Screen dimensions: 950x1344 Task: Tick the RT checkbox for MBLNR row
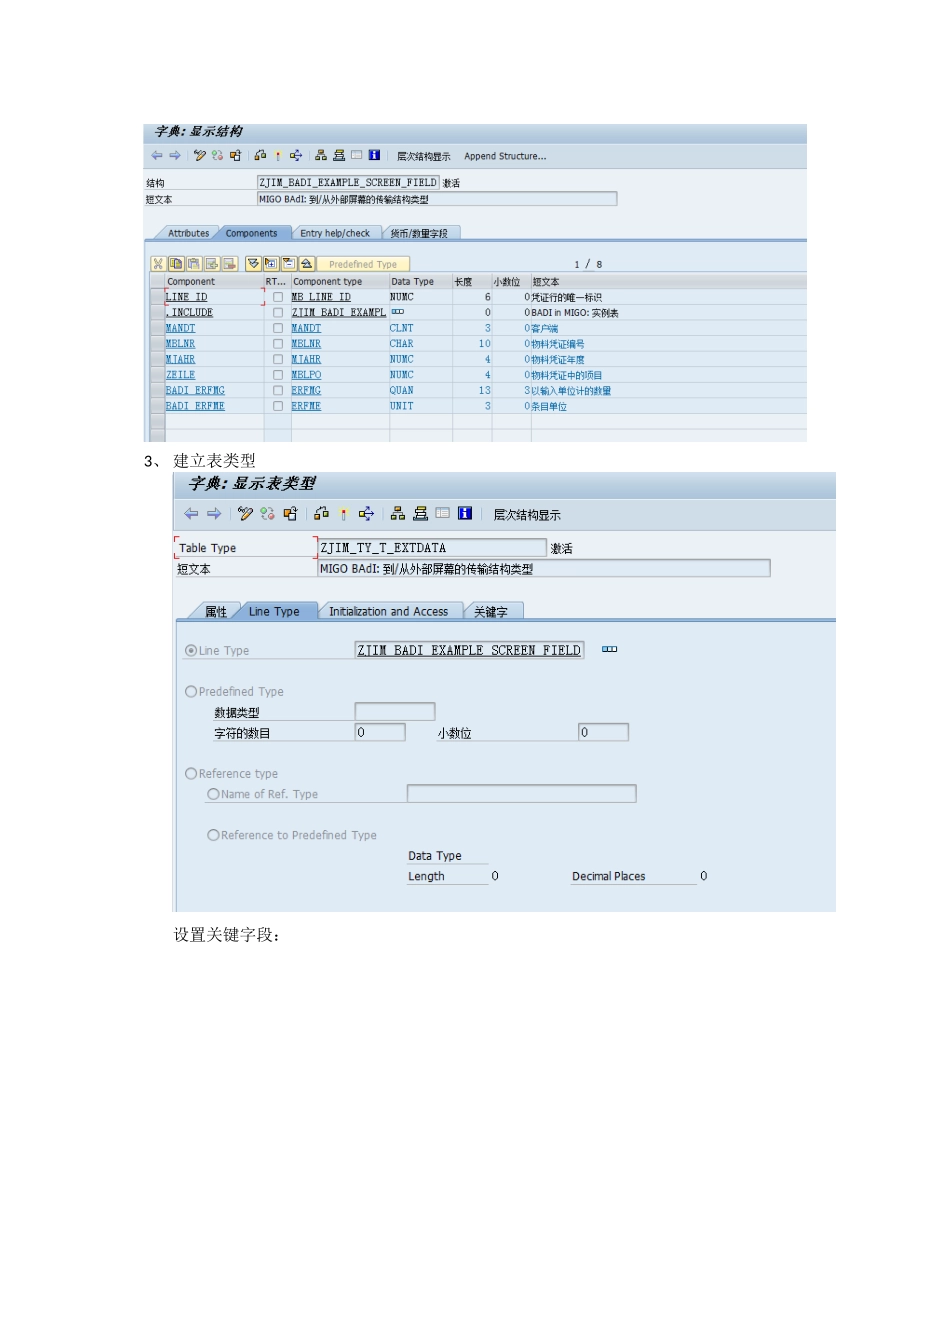(278, 344)
